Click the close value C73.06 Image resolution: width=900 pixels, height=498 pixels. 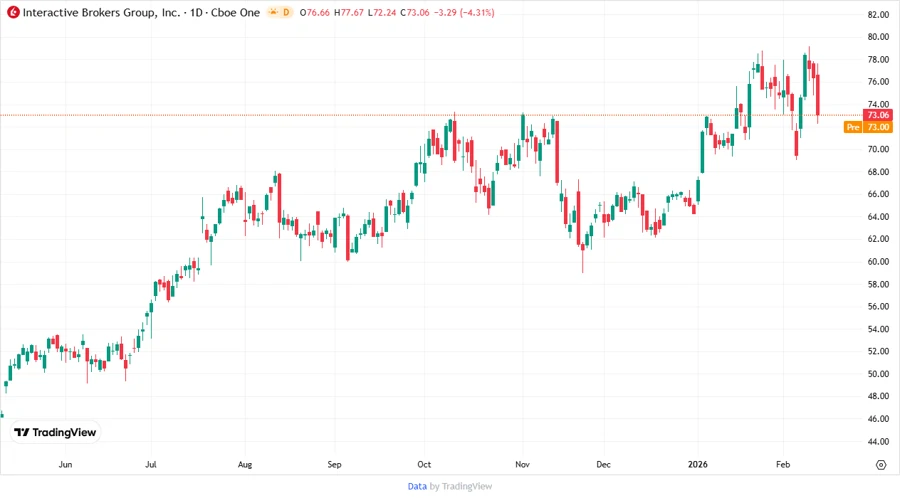[414, 13]
